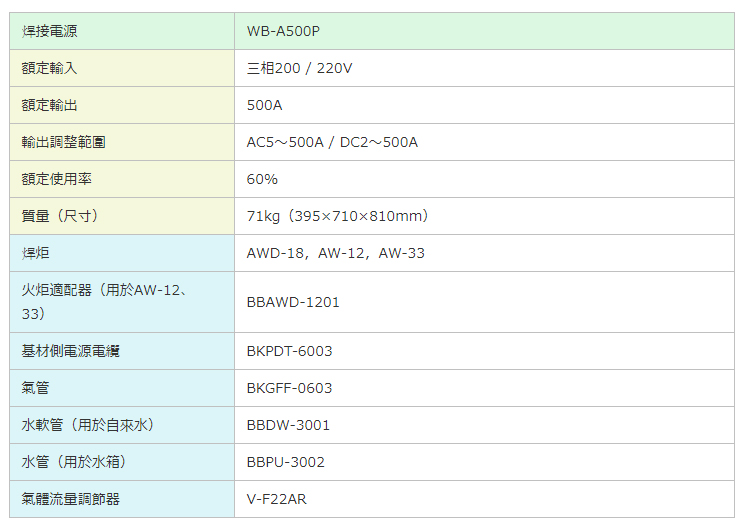Click the AWD-18, AW-12, AW-33 text
Image resolution: width=743 pixels, height=529 pixels.
pyautogui.click(x=335, y=253)
